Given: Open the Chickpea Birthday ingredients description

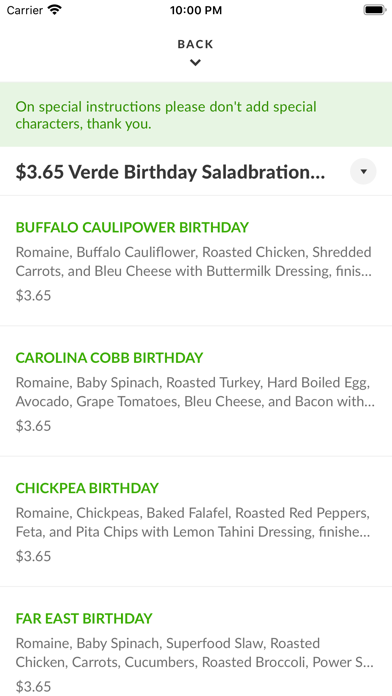Looking at the screenshot, I should [194, 522].
